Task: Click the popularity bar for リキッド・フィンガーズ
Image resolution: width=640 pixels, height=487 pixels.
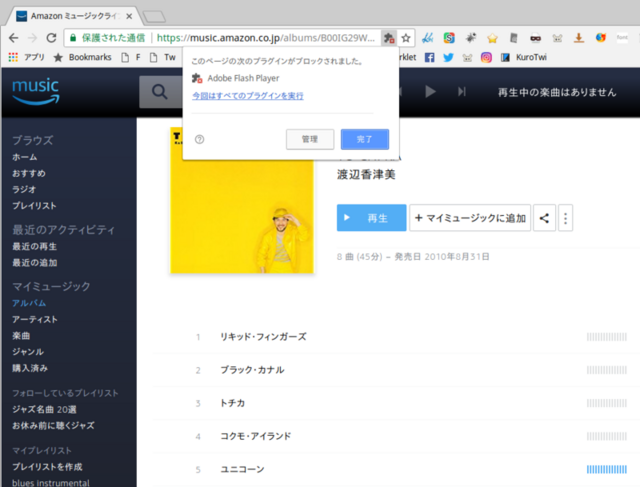Action: click(607, 337)
